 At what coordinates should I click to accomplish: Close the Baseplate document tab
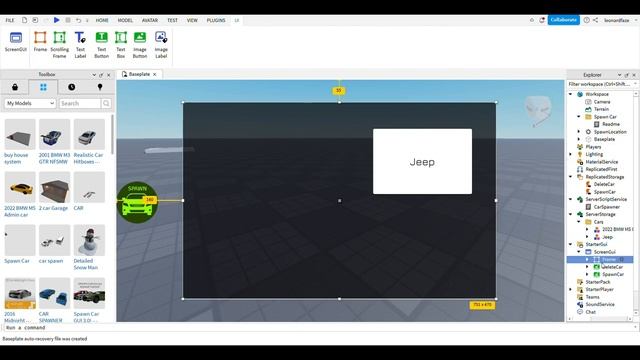tap(155, 74)
